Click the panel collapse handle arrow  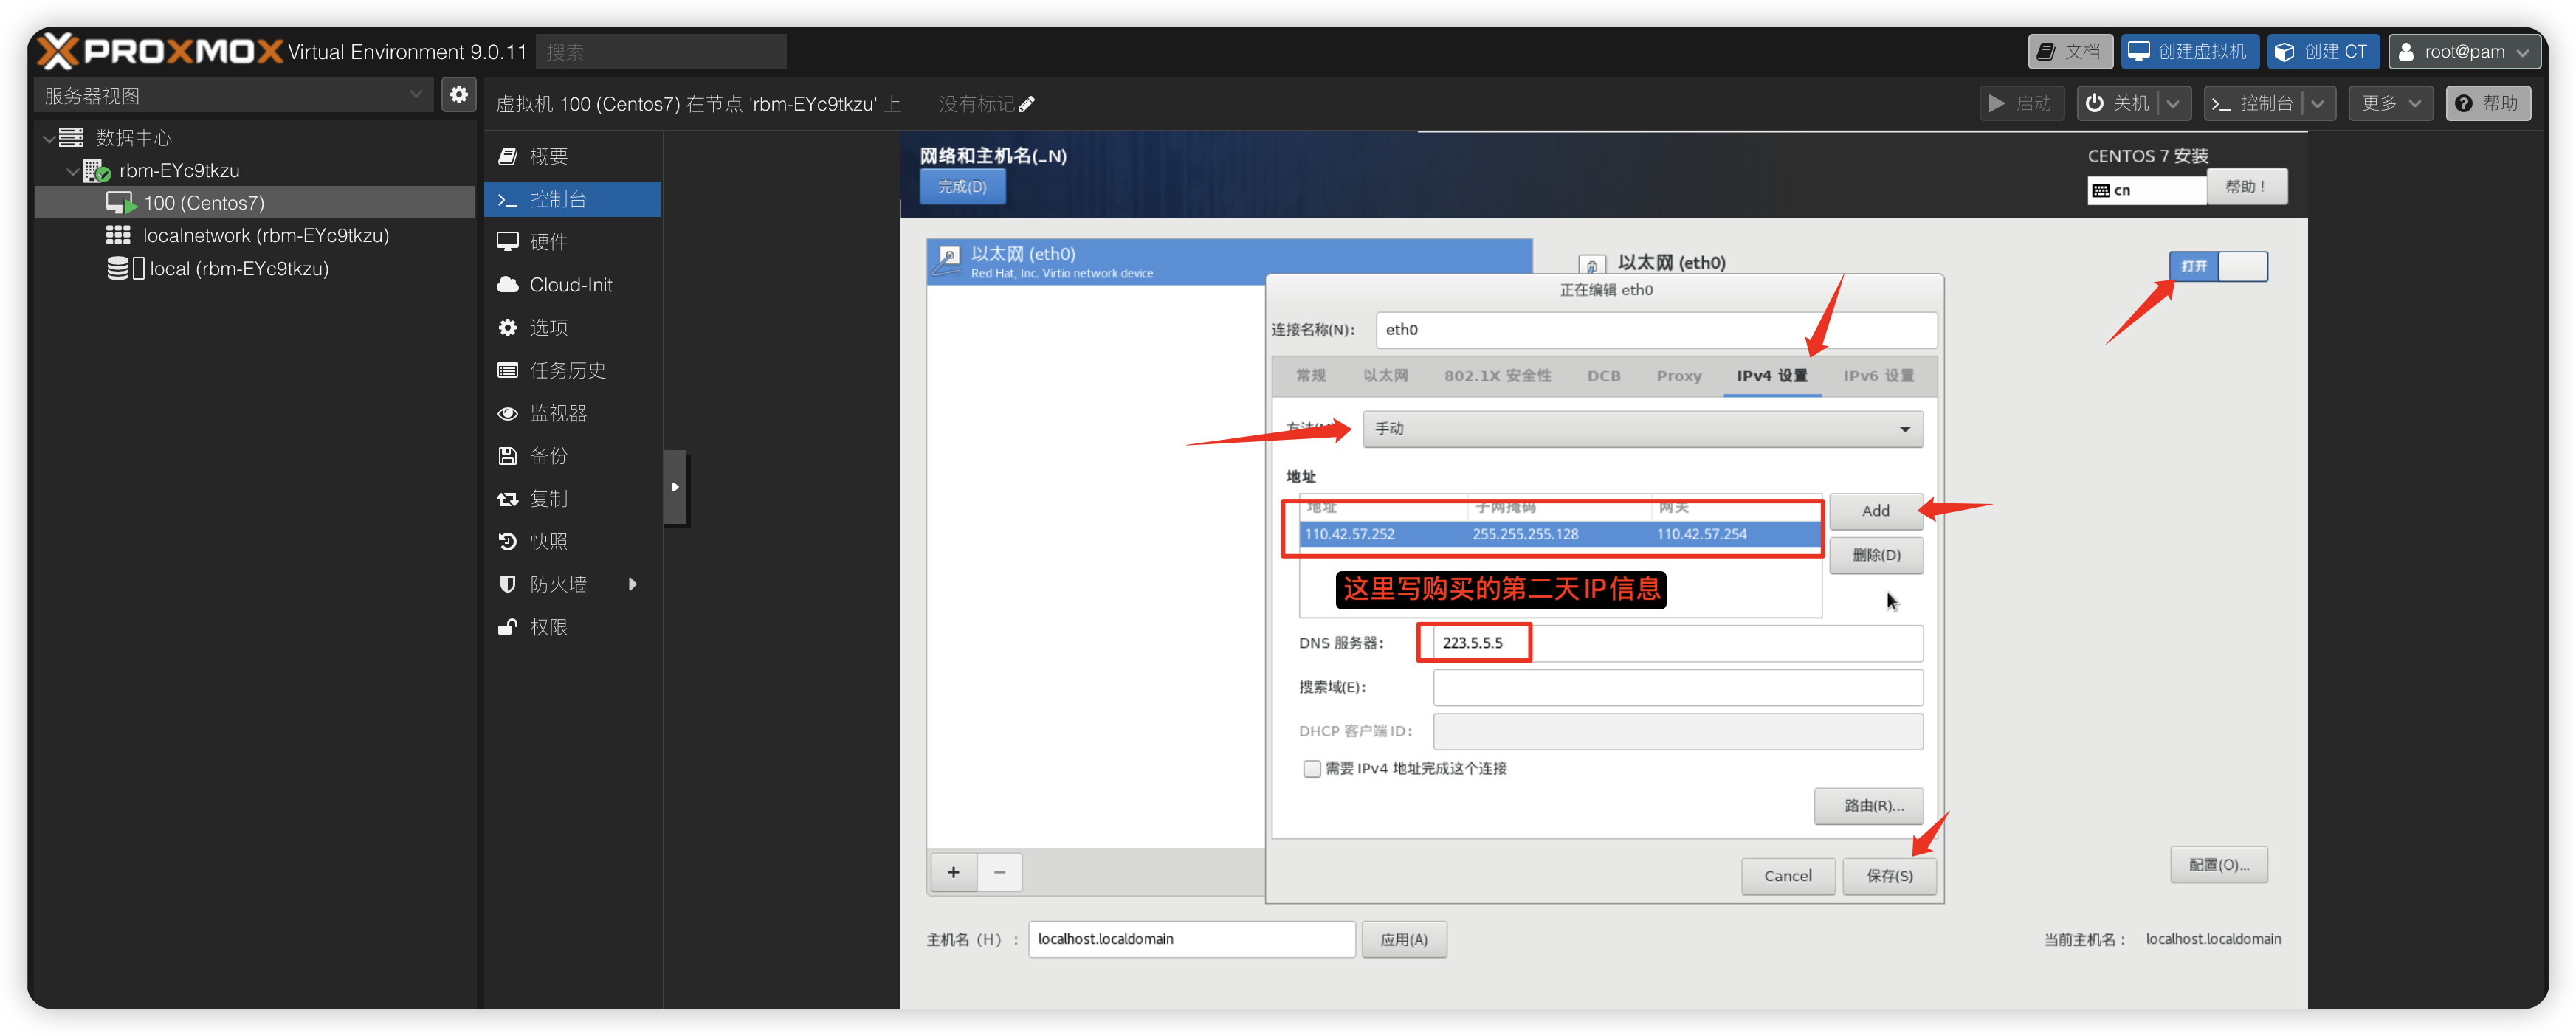click(x=675, y=488)
